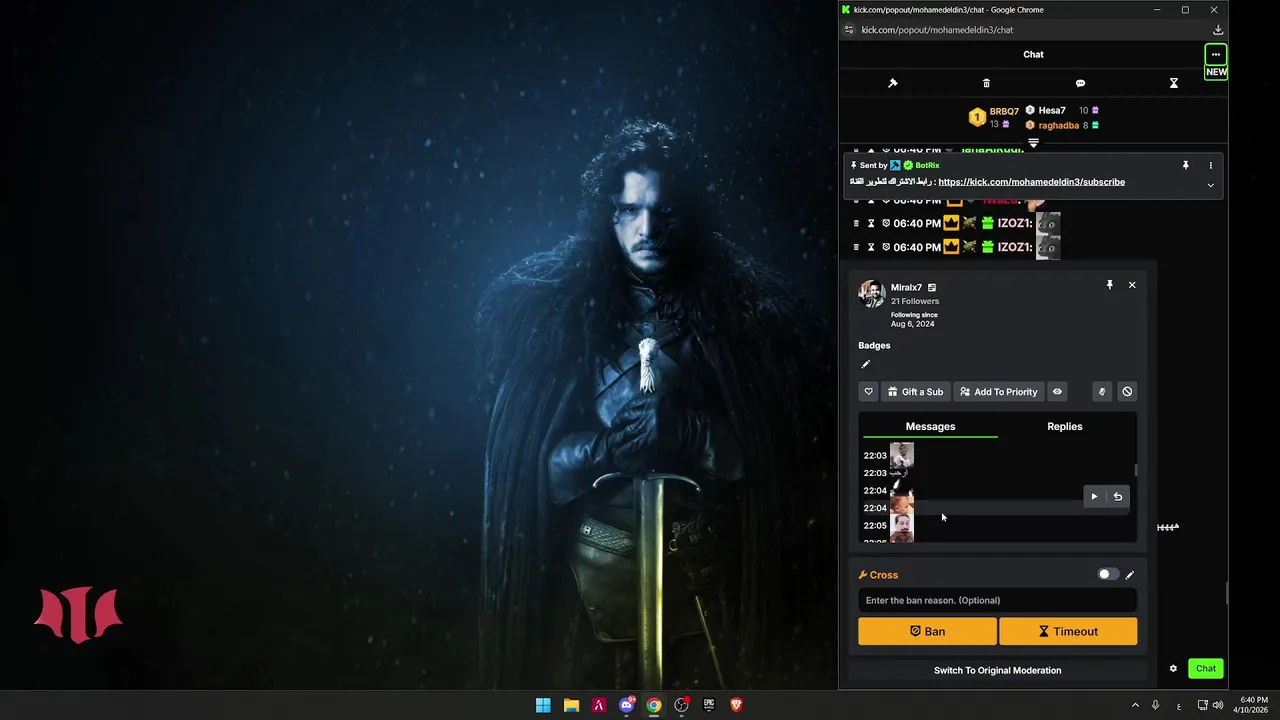Image resolution: width=1280 pixels, height=720 pixels.
Task: Click the emote in the first 22:03 message
Action: point(902,455)
